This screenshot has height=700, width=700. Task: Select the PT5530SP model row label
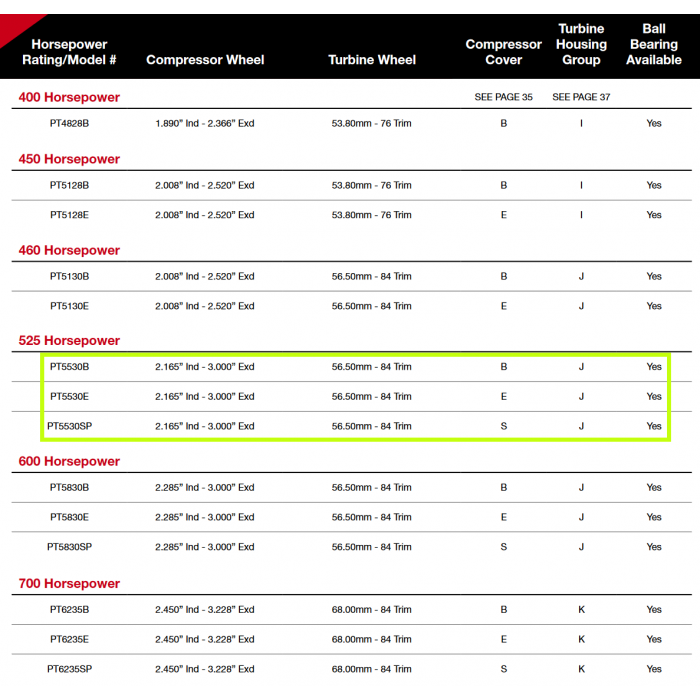(69, 426)
